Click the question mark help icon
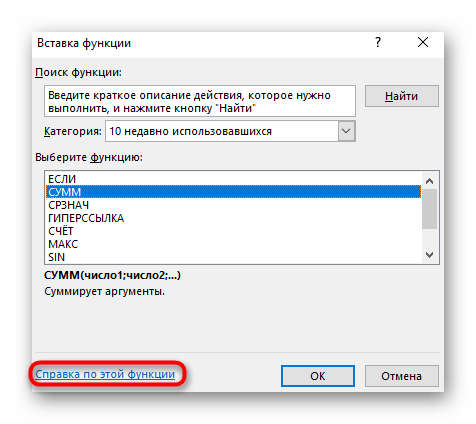Image resolution: width=476 pixels, height=424 pixels. point(378,42)
